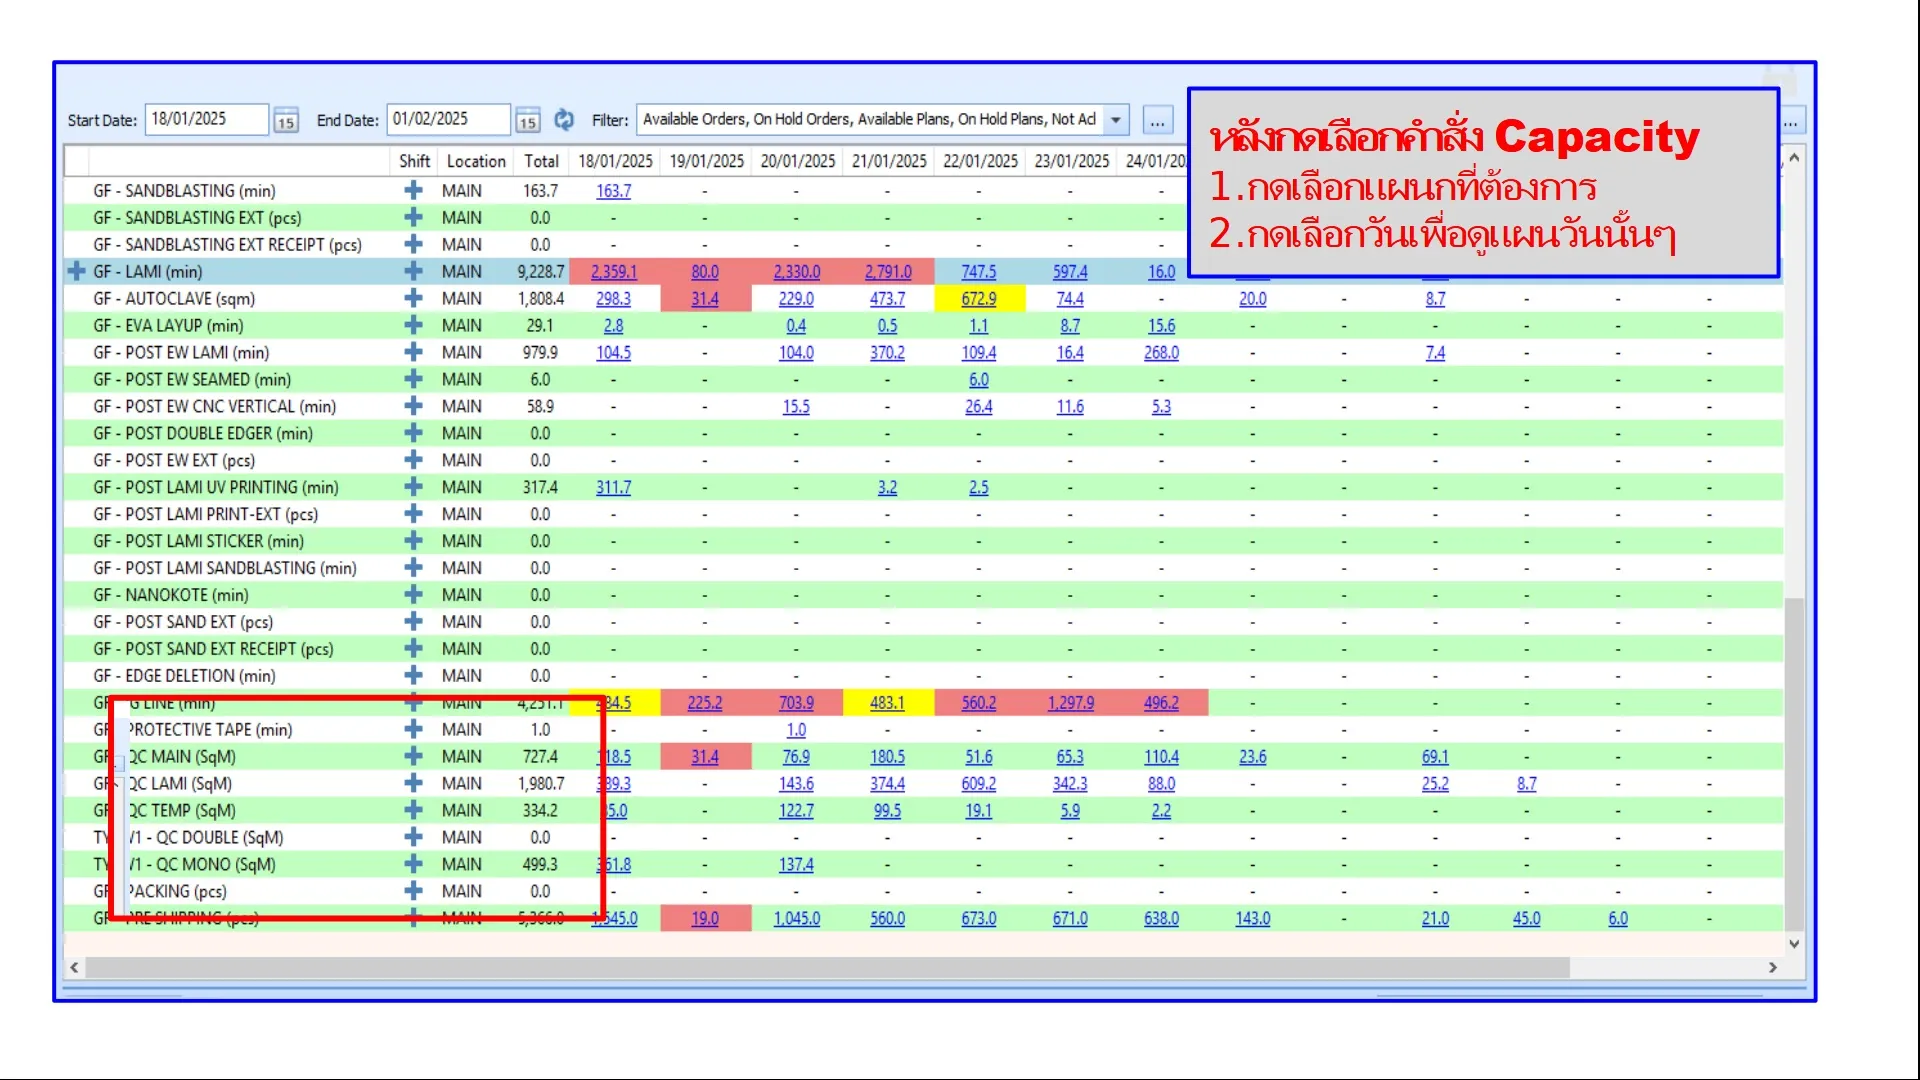Open GF - LAMI value 2,791.0 on 21/01
The height and width of the screenshot is (1080, 1920).
888,272
